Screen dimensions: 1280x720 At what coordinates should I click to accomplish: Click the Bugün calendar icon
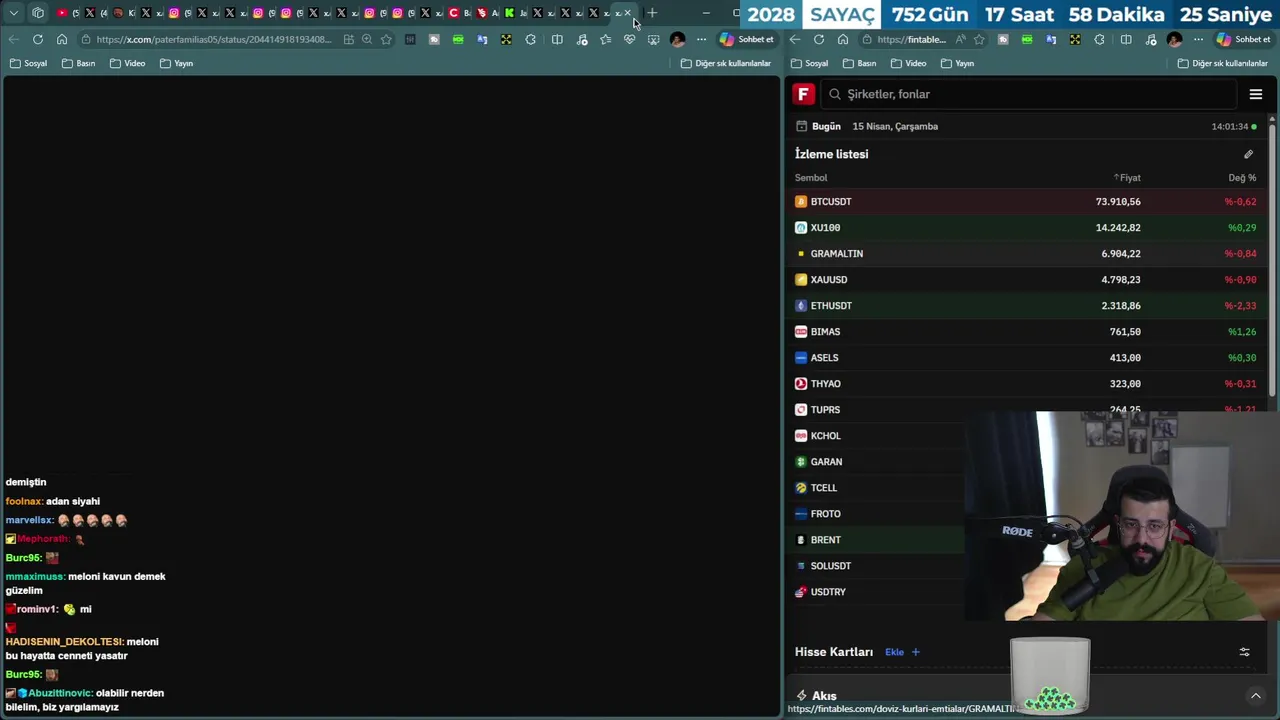coord(801,126)
